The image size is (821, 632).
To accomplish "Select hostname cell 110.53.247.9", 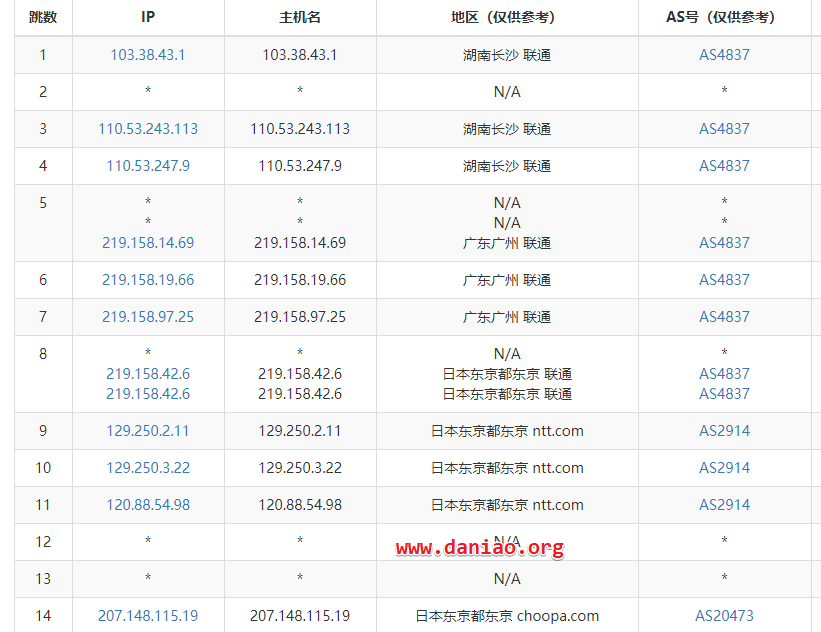I will pyautogui.click(x=299, y=166).
